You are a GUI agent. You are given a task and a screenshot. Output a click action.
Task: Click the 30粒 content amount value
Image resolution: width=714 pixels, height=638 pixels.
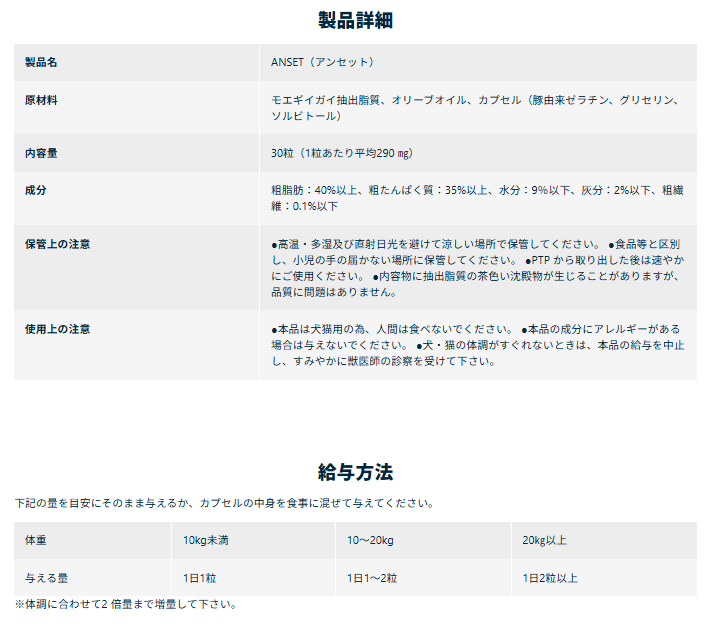(x=342, y=154)
